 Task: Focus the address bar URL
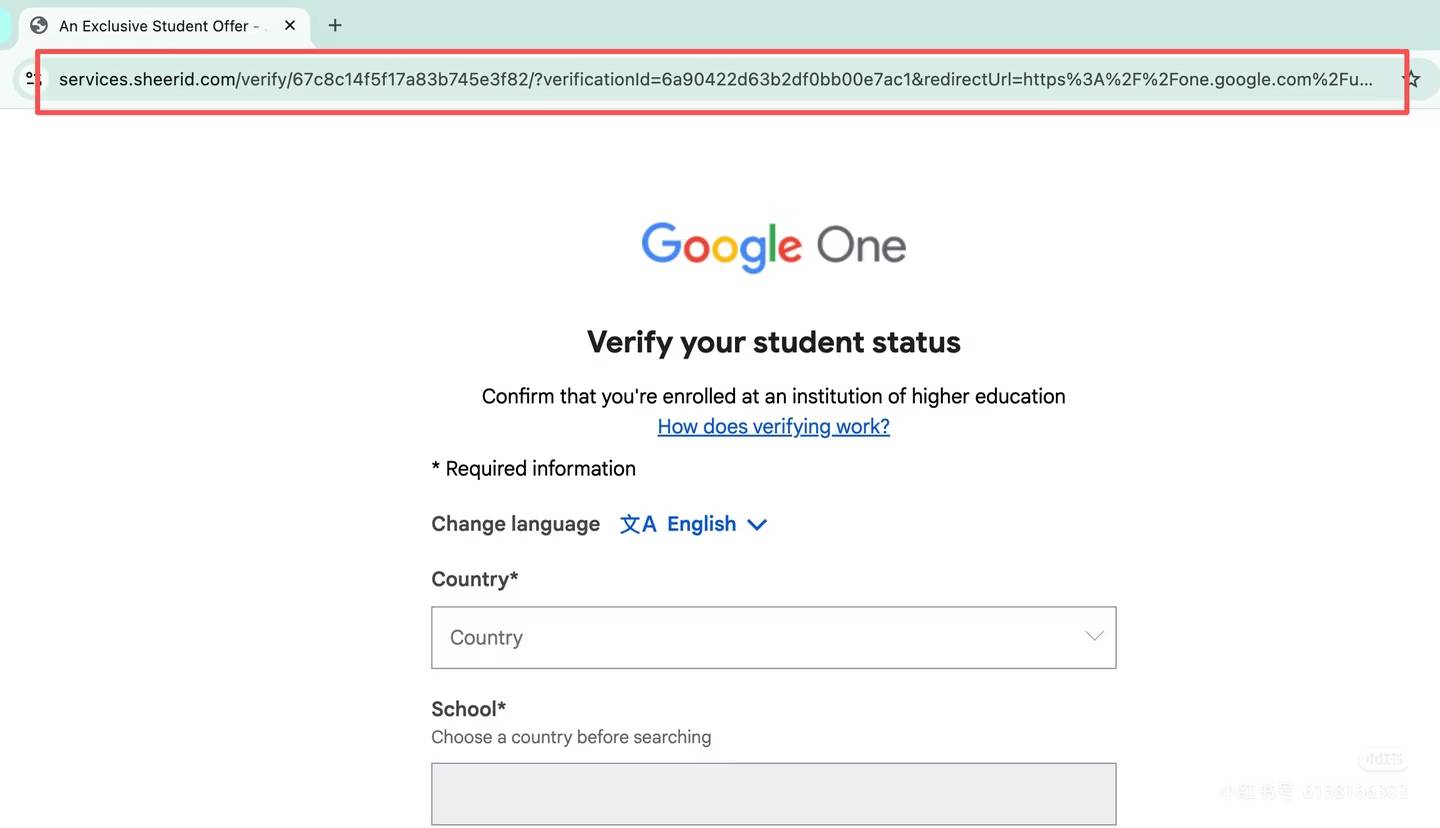(715, 79)
